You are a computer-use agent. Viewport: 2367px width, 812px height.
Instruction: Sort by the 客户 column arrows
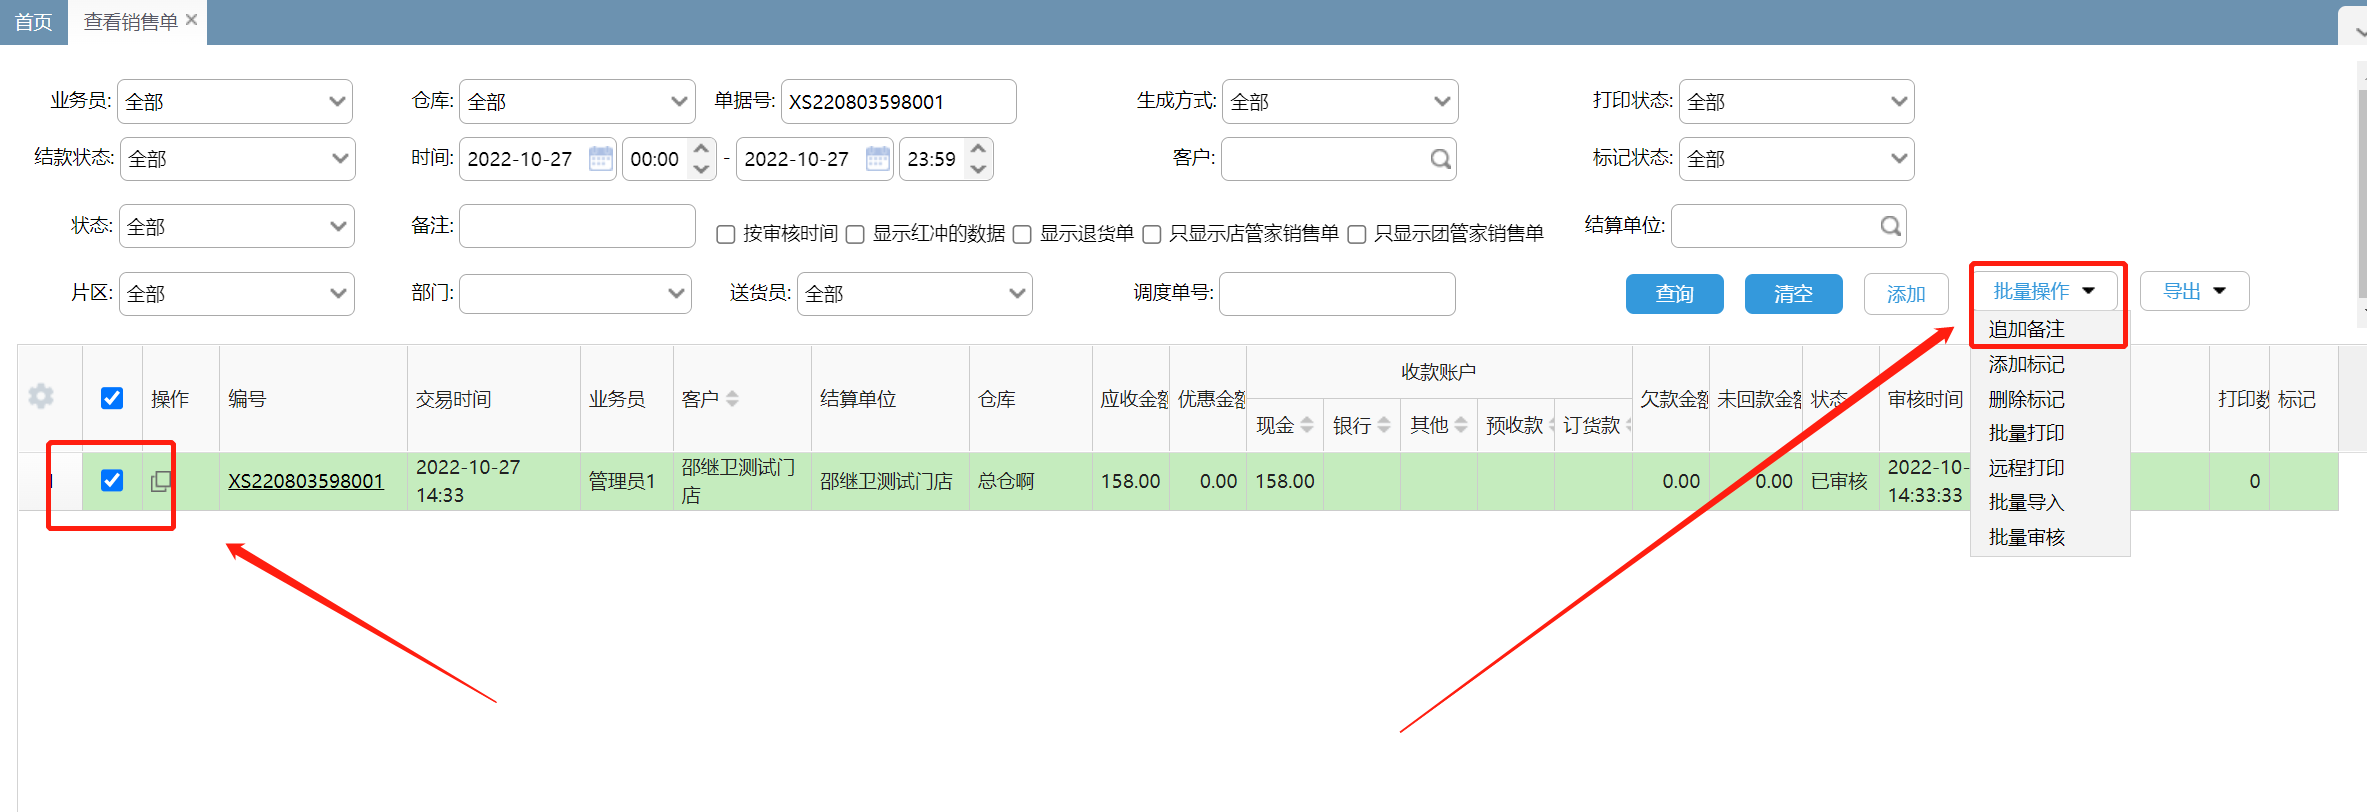[733, 399]
